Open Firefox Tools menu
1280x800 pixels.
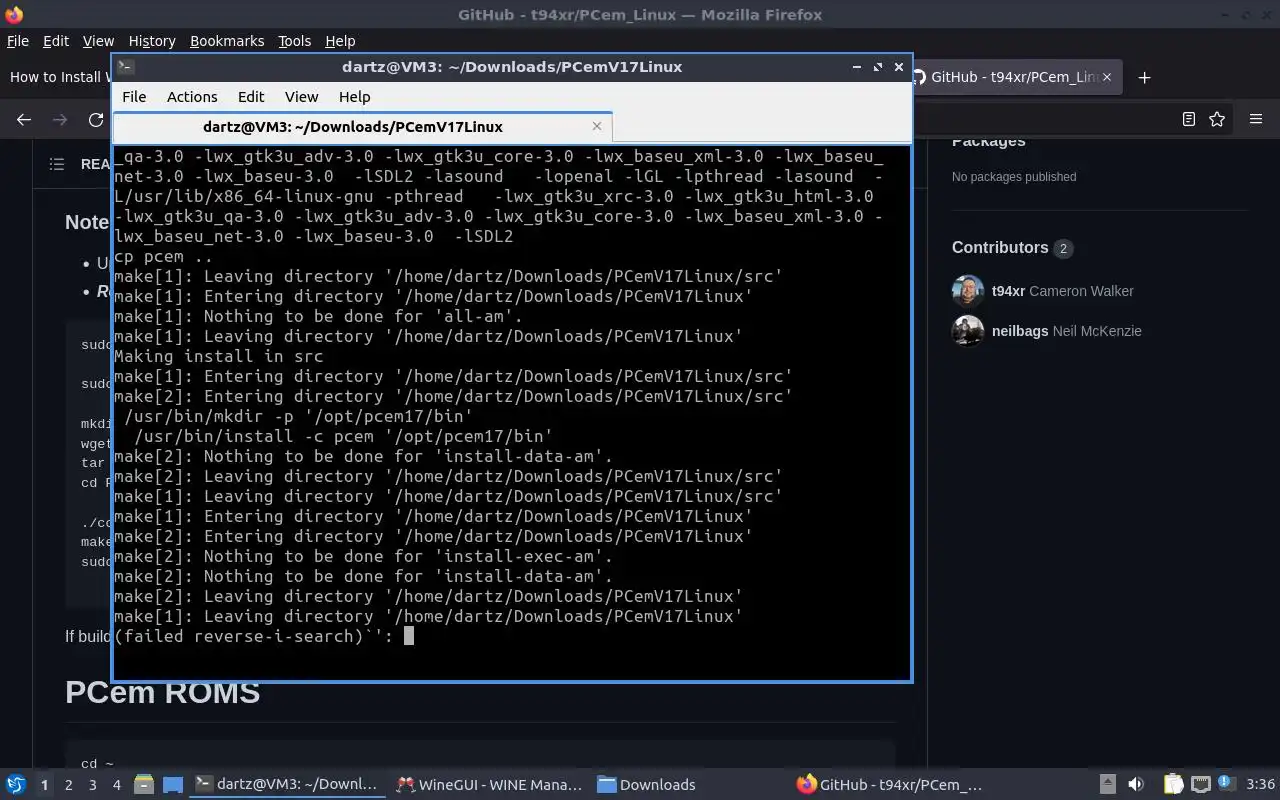click(295, 41)
